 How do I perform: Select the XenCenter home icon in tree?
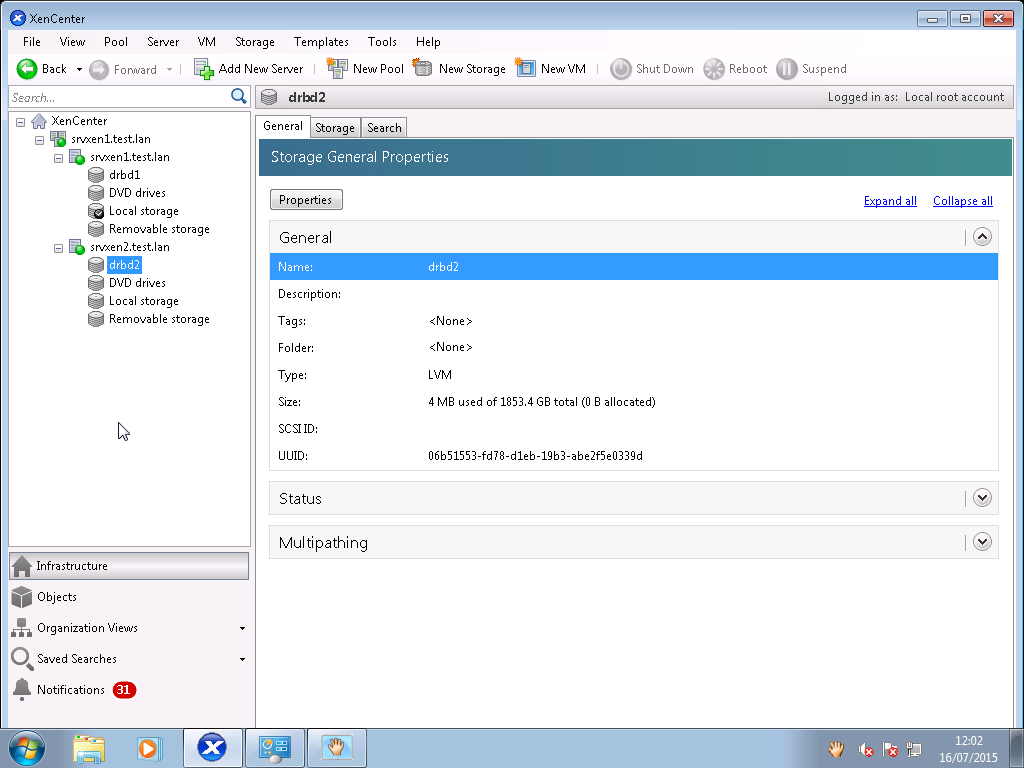39,121
